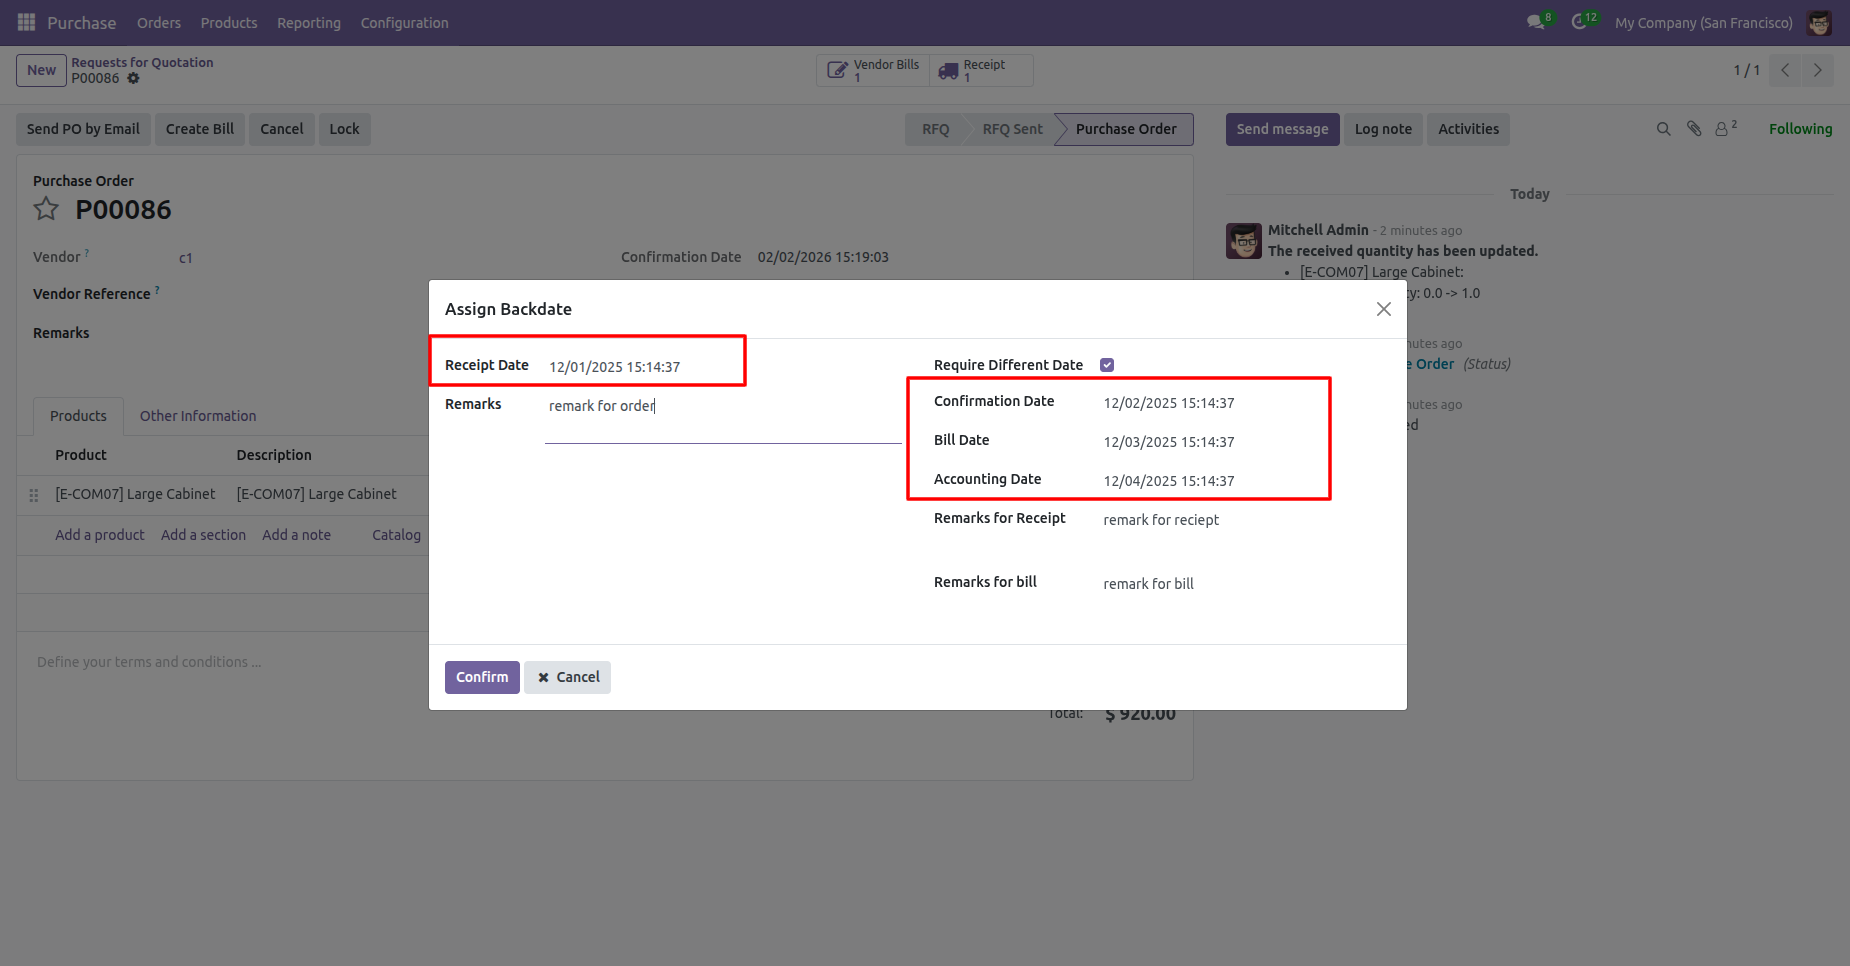Click the Log note button
The height and width of the screenshot is (966, 1850).
coord(1383,129)
